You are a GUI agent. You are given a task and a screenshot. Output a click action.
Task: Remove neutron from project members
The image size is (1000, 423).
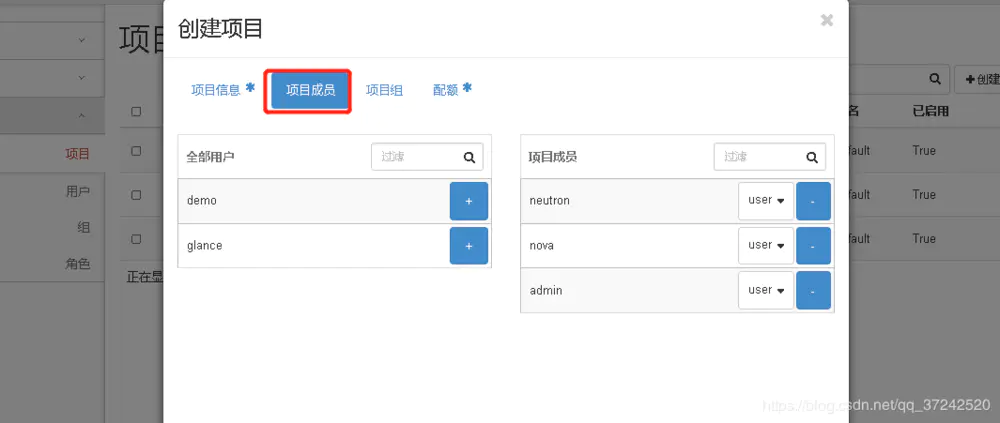tap(813, 201)
